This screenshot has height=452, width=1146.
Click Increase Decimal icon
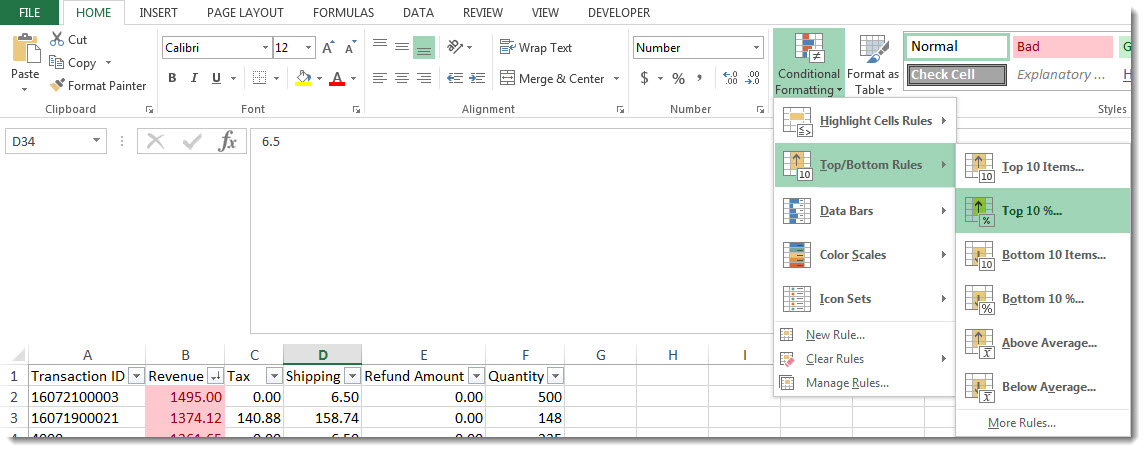[729, 78]
